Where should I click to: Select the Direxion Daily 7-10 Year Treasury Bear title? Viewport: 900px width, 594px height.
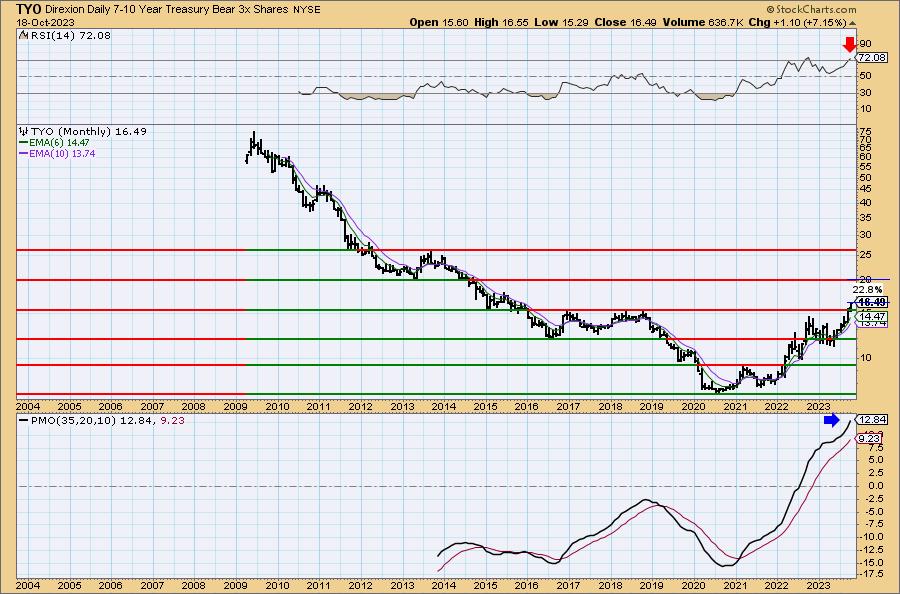click(166, 9)
